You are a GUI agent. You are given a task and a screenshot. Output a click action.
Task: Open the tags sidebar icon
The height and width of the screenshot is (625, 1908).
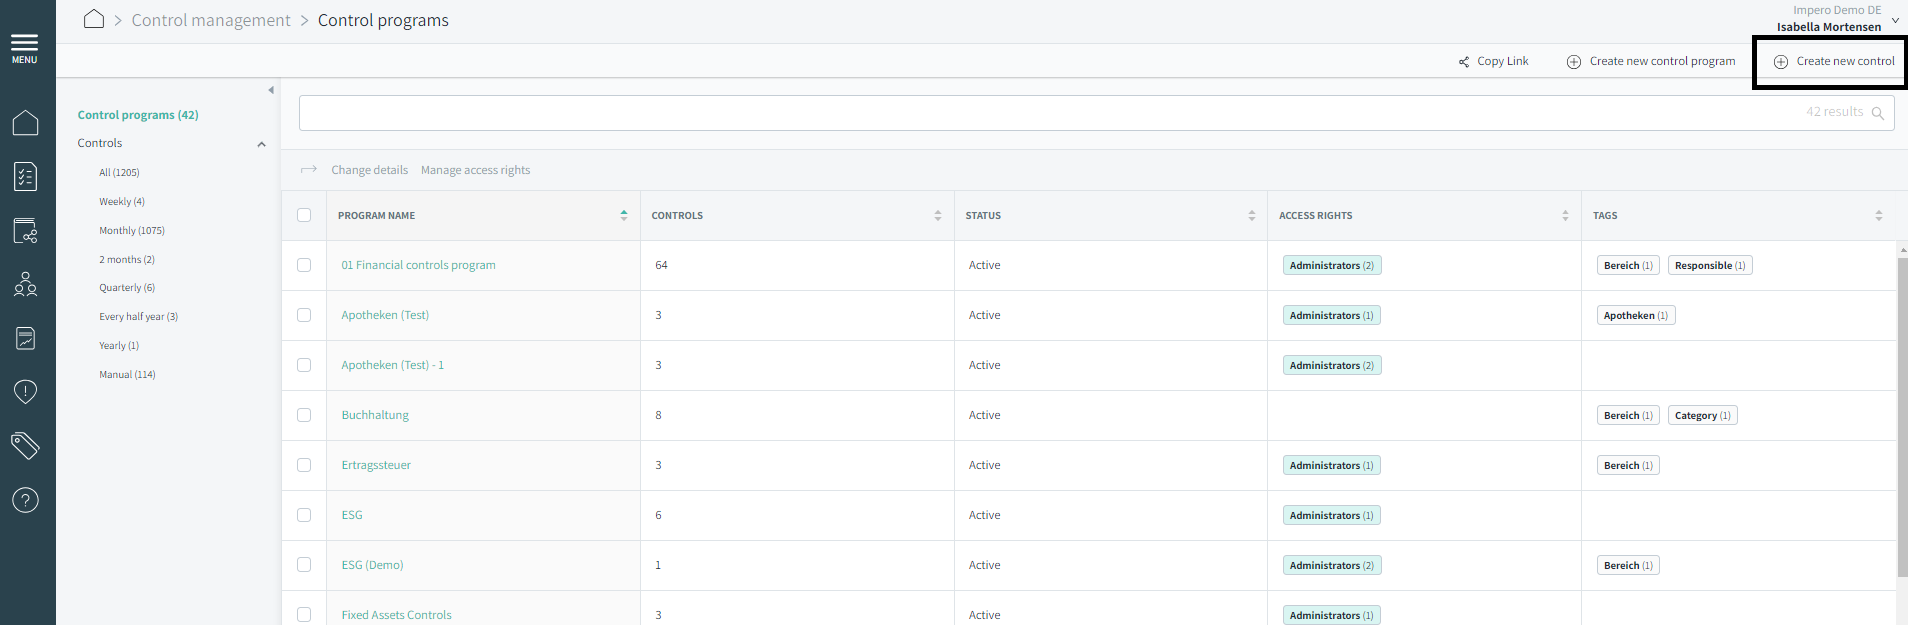click(25, 445)
